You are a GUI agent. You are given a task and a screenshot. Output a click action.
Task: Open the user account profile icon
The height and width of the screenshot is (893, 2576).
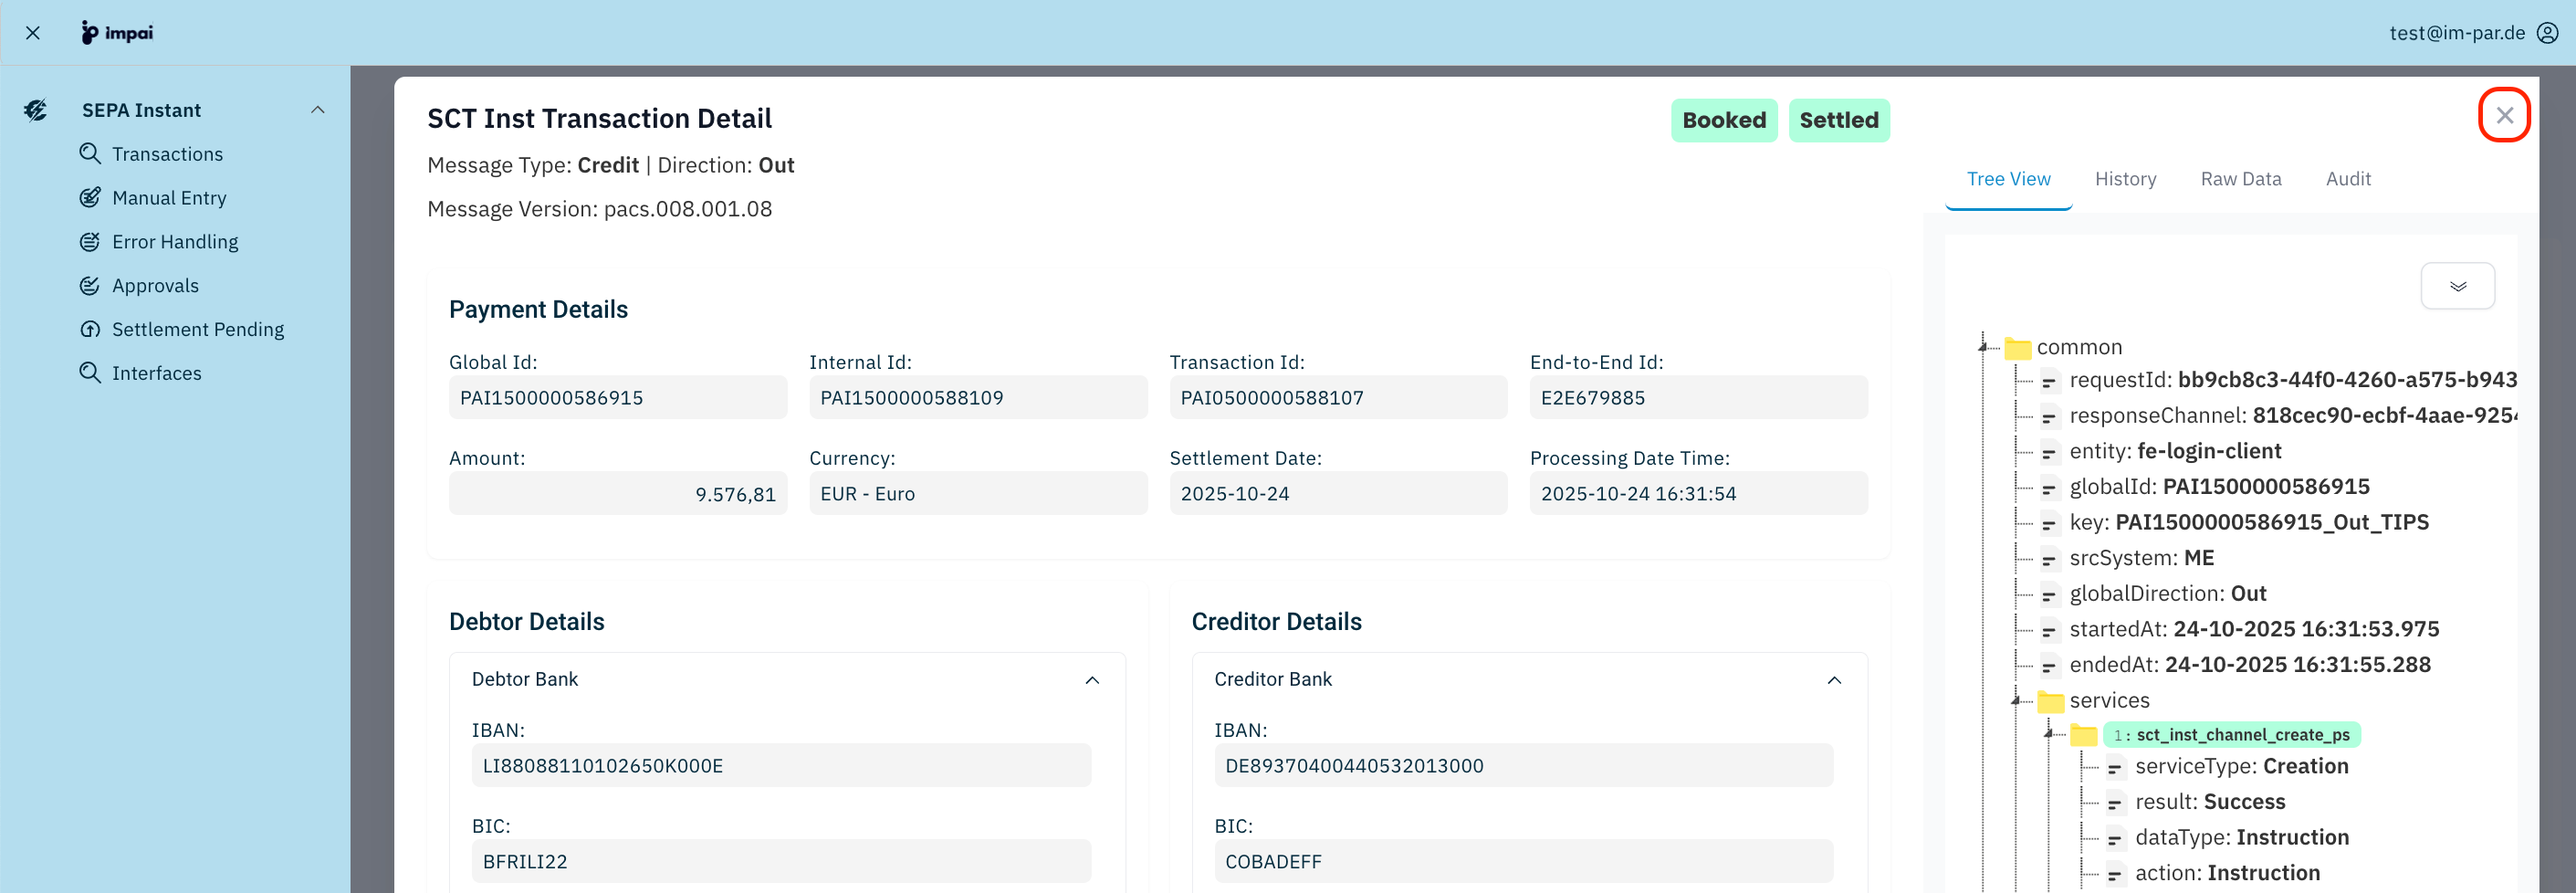point(2547,33)
